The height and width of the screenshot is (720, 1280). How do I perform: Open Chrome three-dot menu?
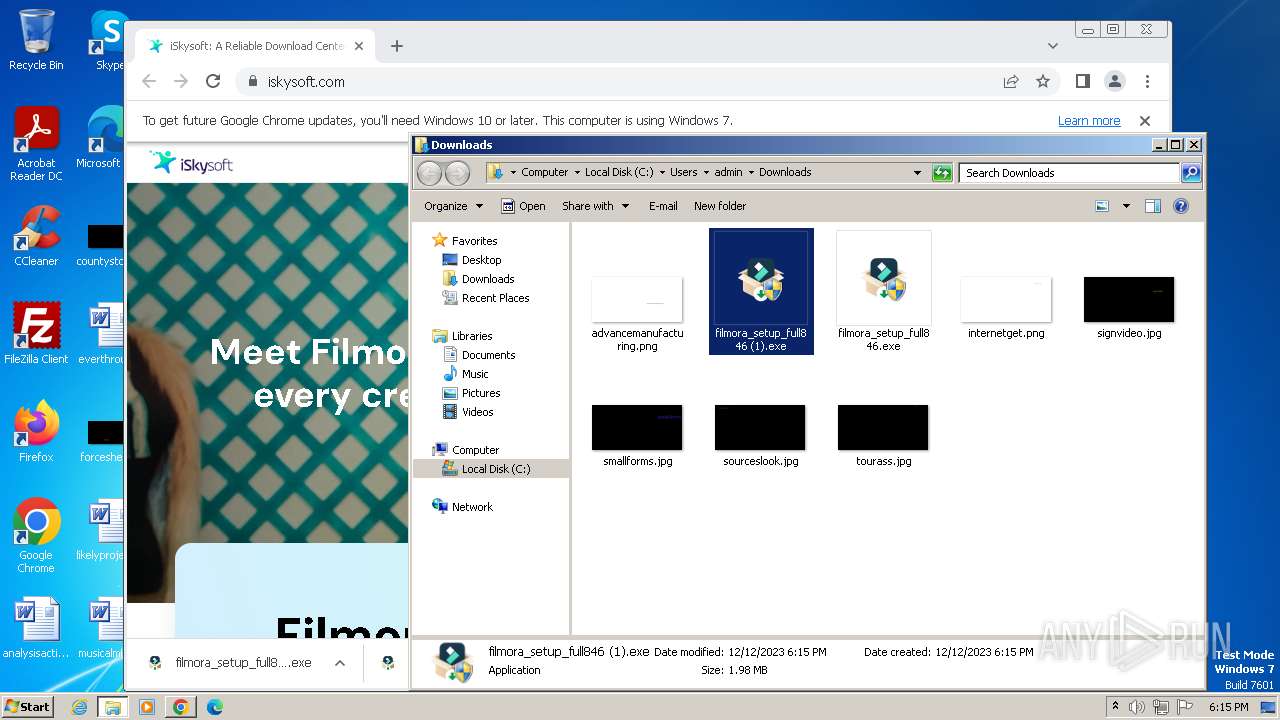tap(1147, 81)
